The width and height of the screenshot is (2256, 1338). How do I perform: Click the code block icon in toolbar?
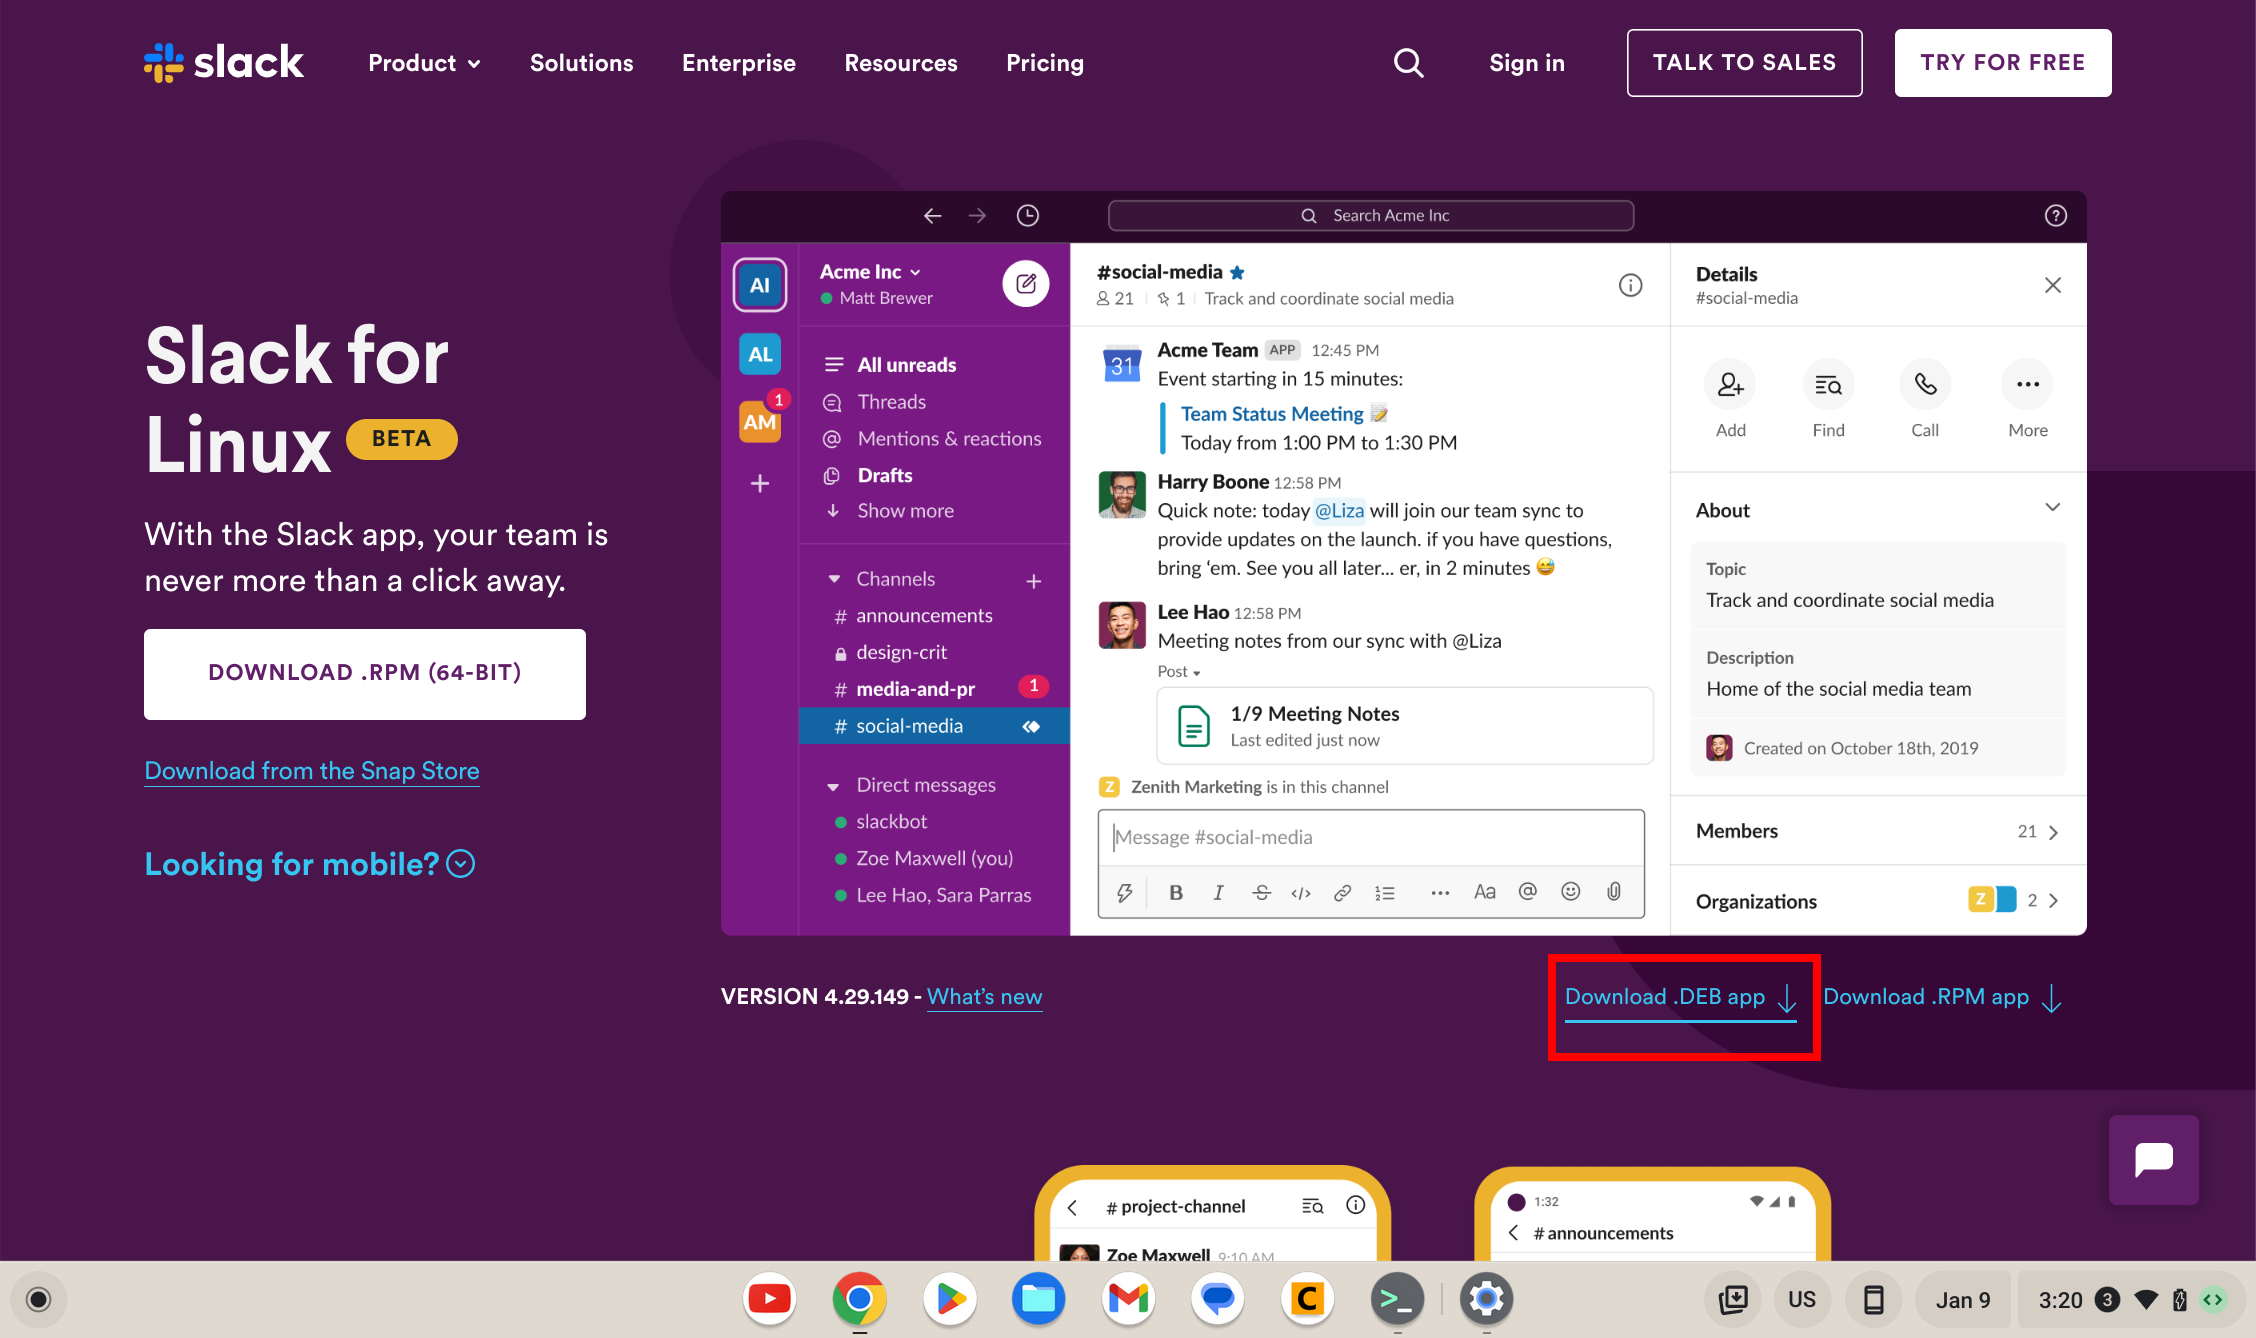1301,889
